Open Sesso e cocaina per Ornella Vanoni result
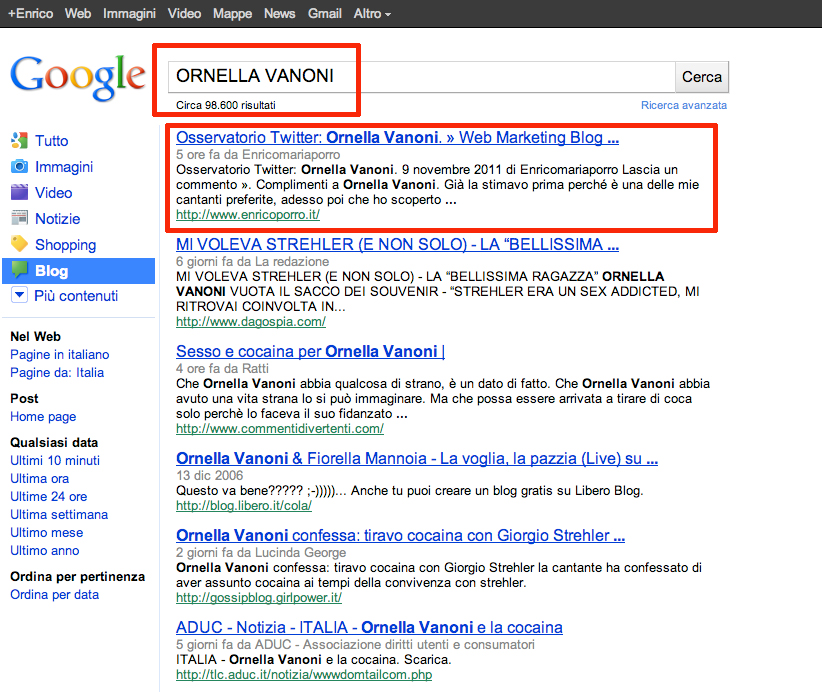The width and height of the screenshot is (822, 692). click(x=310, y=351)
